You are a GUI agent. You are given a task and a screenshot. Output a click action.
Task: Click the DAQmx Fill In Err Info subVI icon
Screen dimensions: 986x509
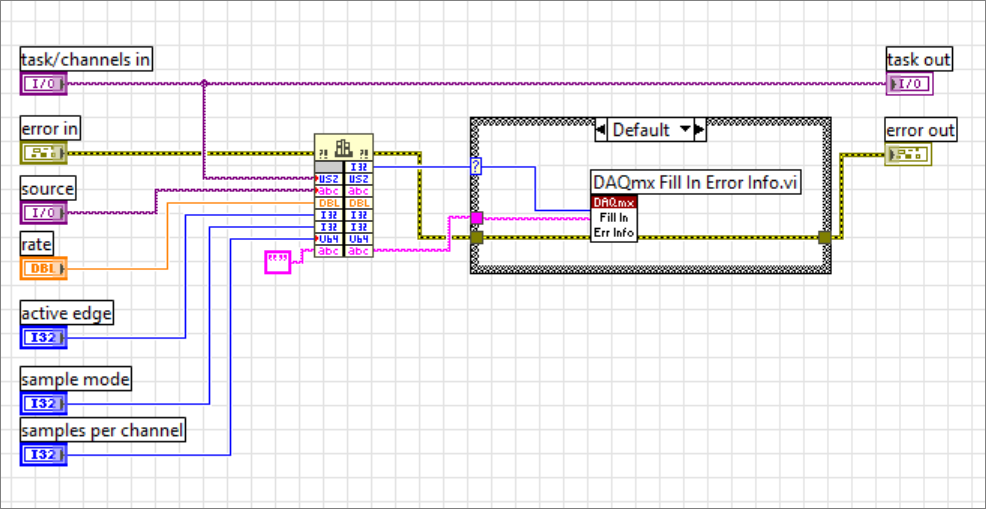point(614,218)
